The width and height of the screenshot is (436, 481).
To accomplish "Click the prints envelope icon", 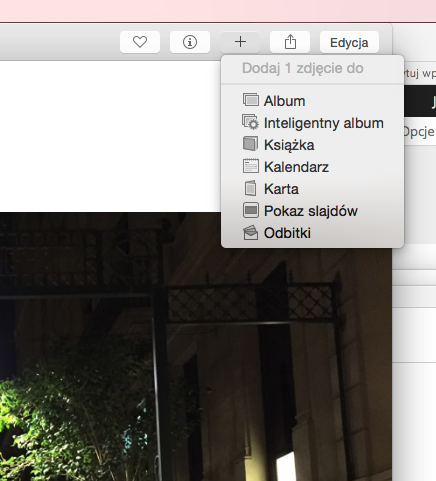I will click(x=251, y=233).
